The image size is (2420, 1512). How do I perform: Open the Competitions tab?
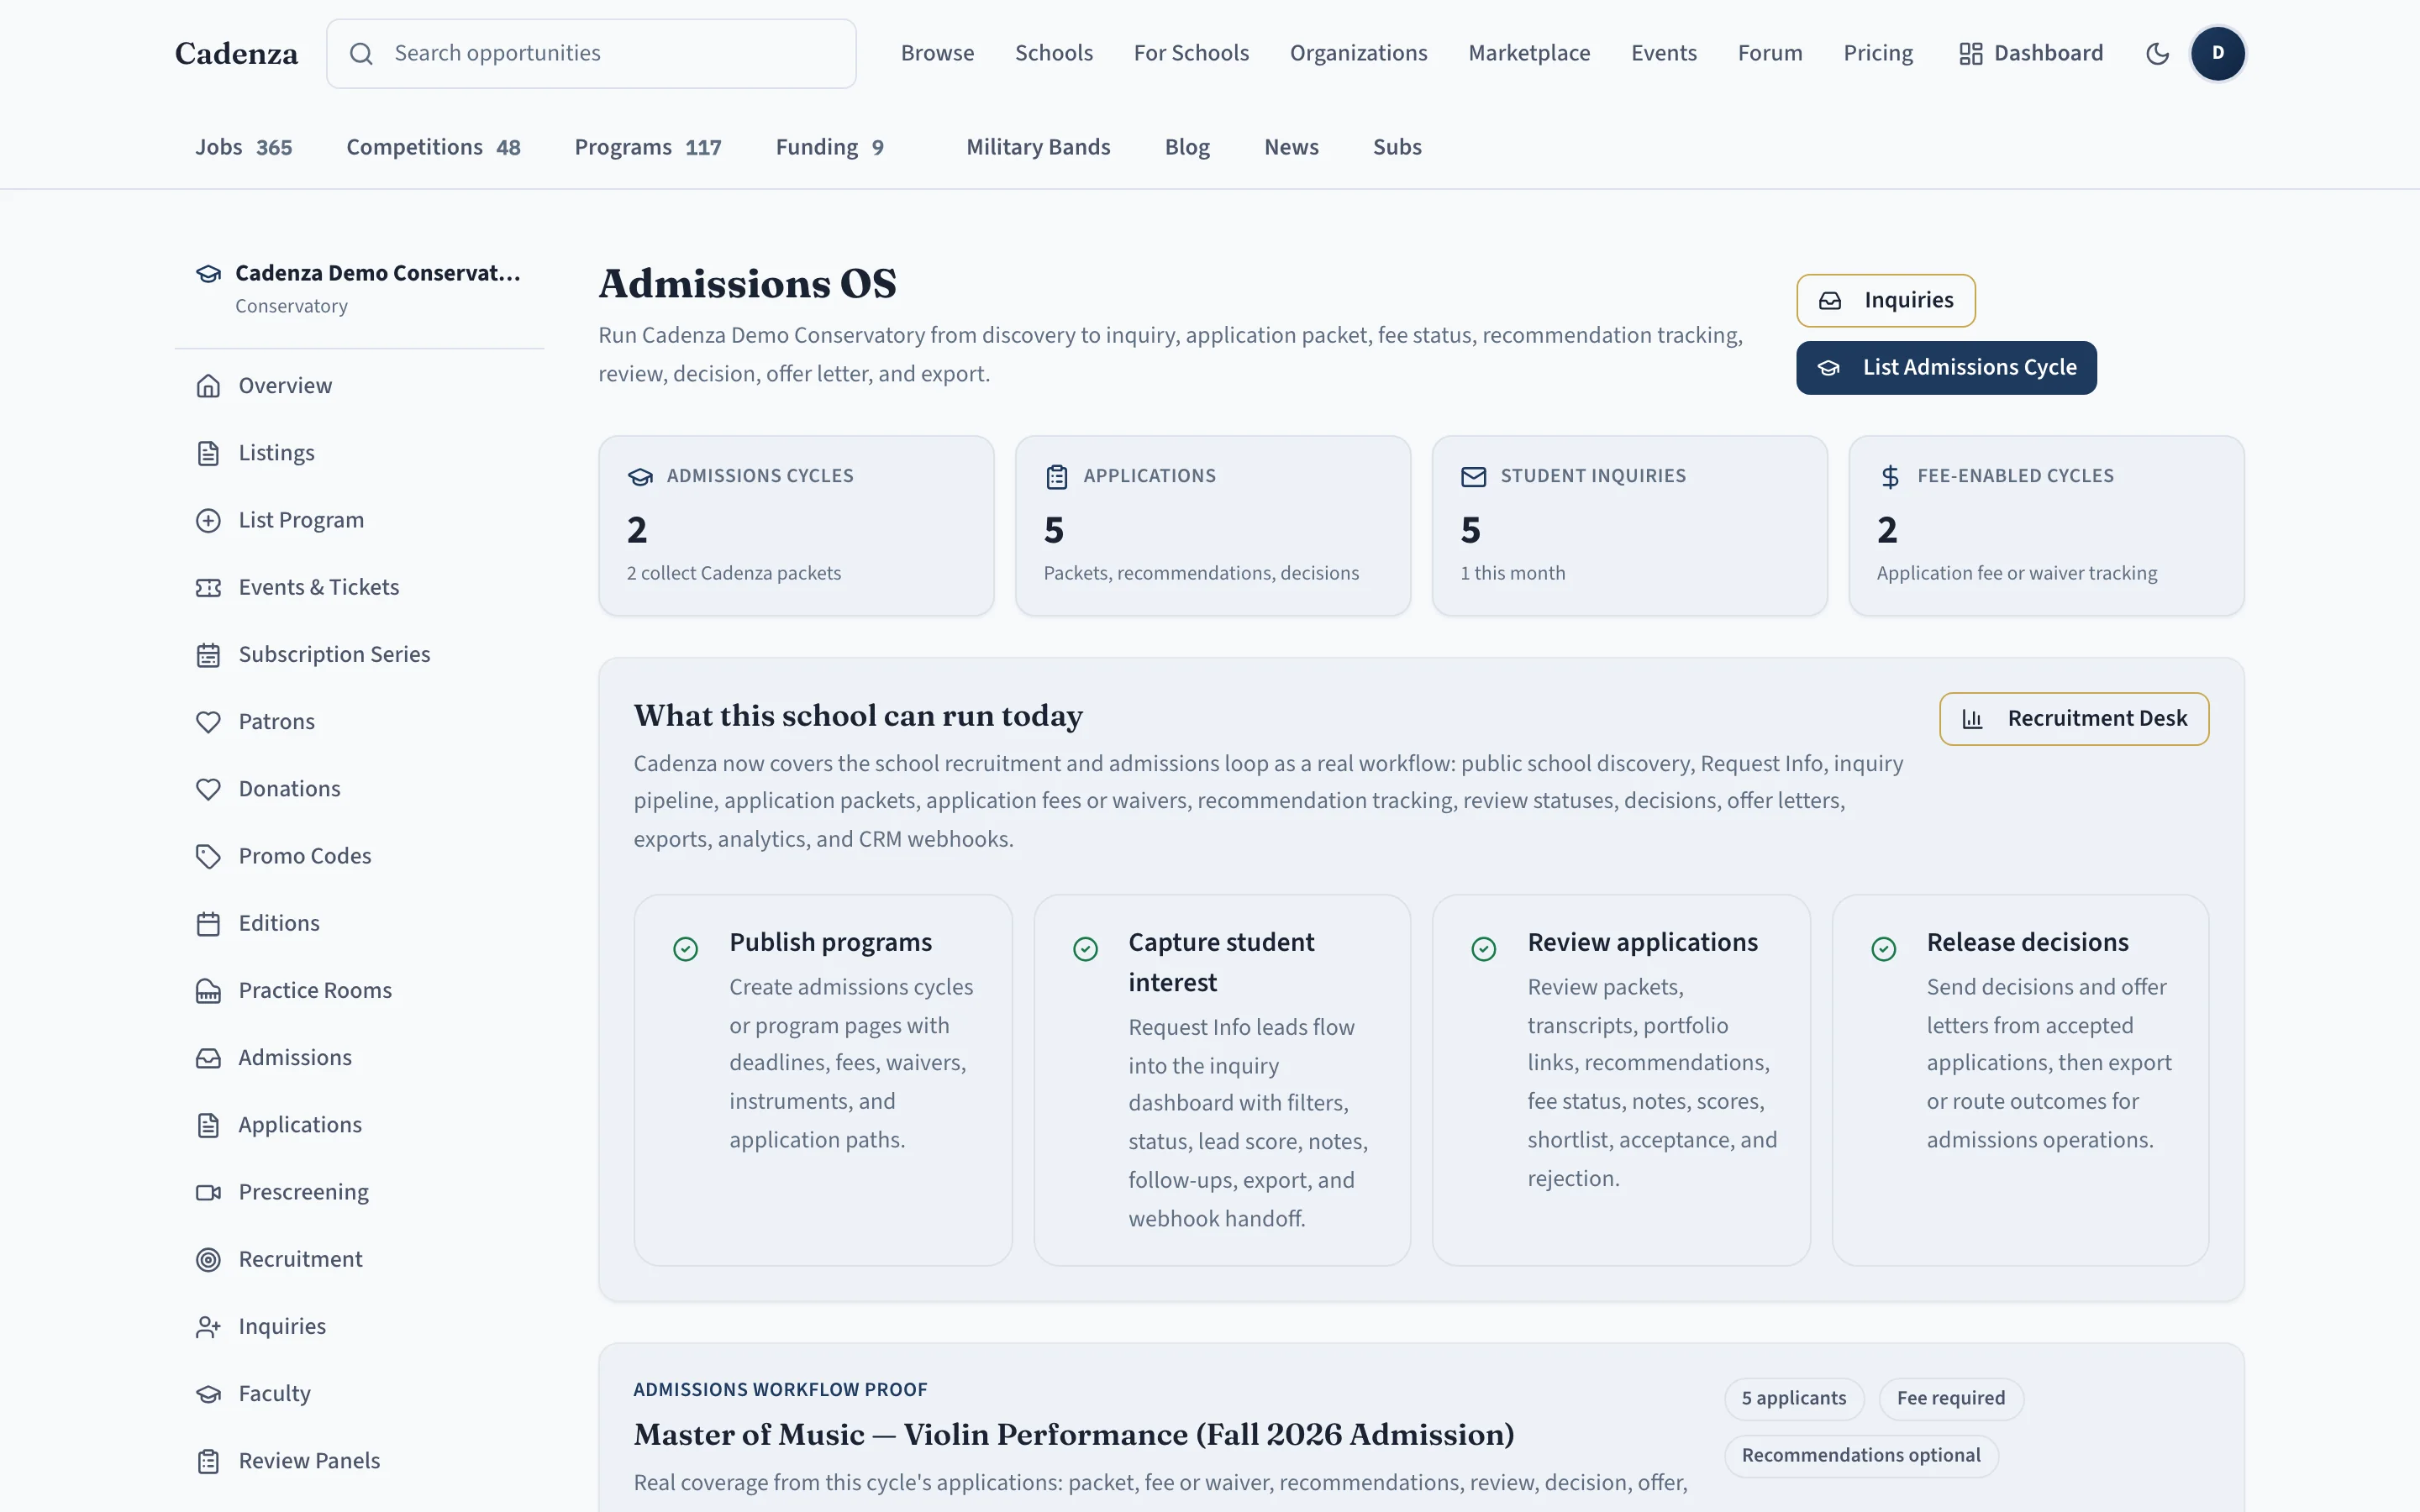[x=433, y=147]
